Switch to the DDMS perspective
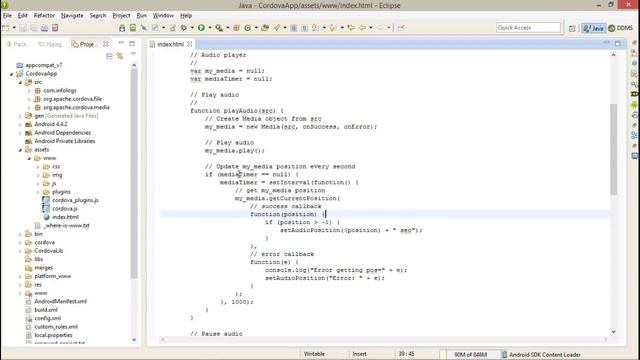 pyautogui.click(x=620, y=28)
